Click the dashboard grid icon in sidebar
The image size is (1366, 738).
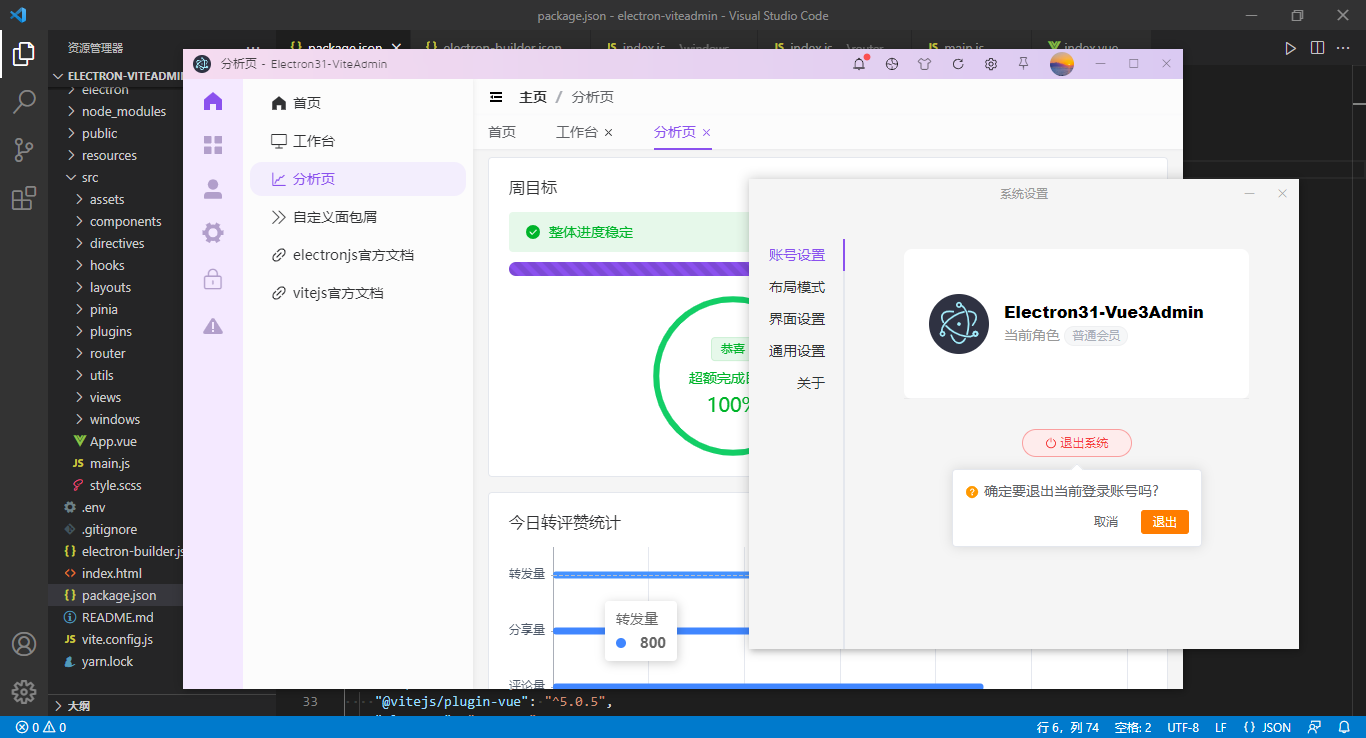point(212,144)
